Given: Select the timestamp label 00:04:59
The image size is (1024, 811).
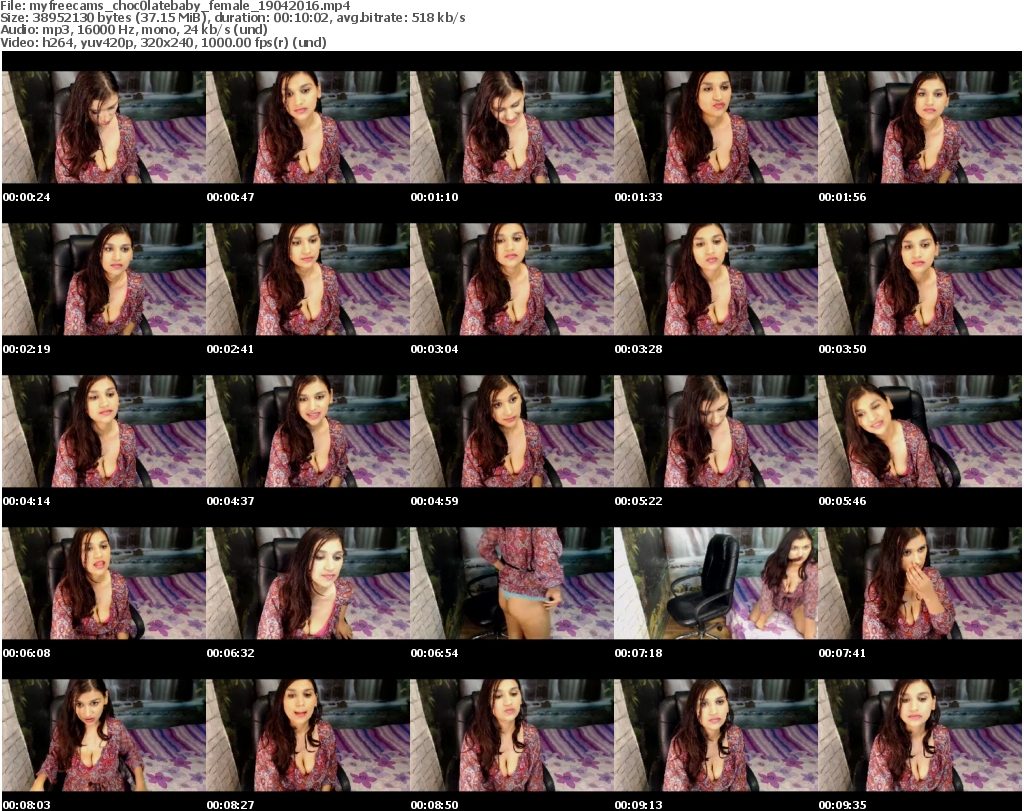Looking at the screenshot, I should pyautogui.click(x=434, y=501).
